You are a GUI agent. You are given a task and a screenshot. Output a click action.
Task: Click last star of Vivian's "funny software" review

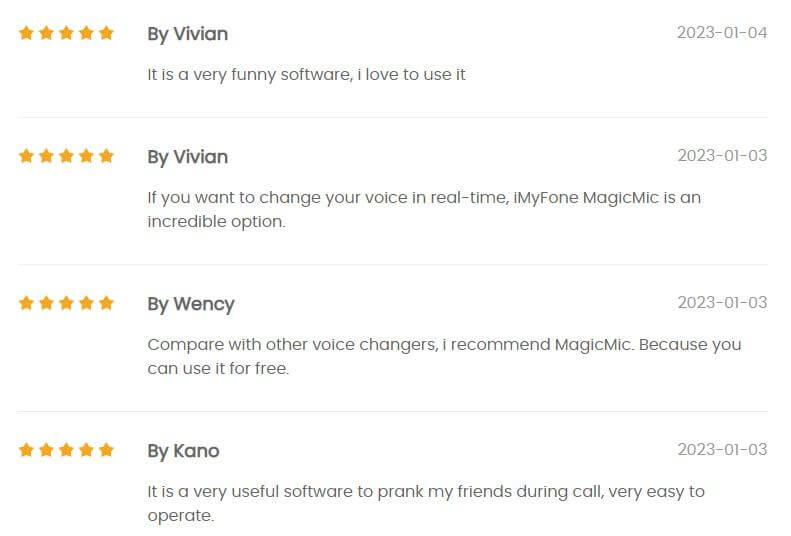pos(106,33)
